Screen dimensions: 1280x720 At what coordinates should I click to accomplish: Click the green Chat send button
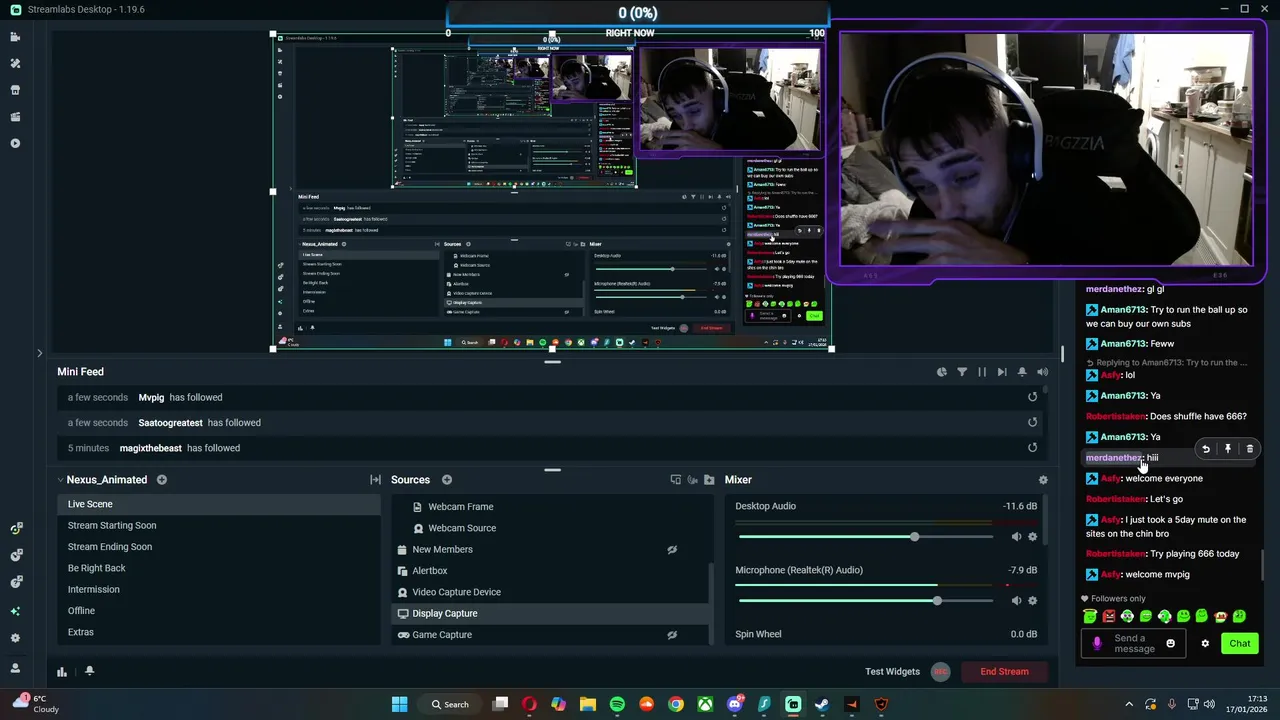pyautogui.click(x=1240, y=644)
